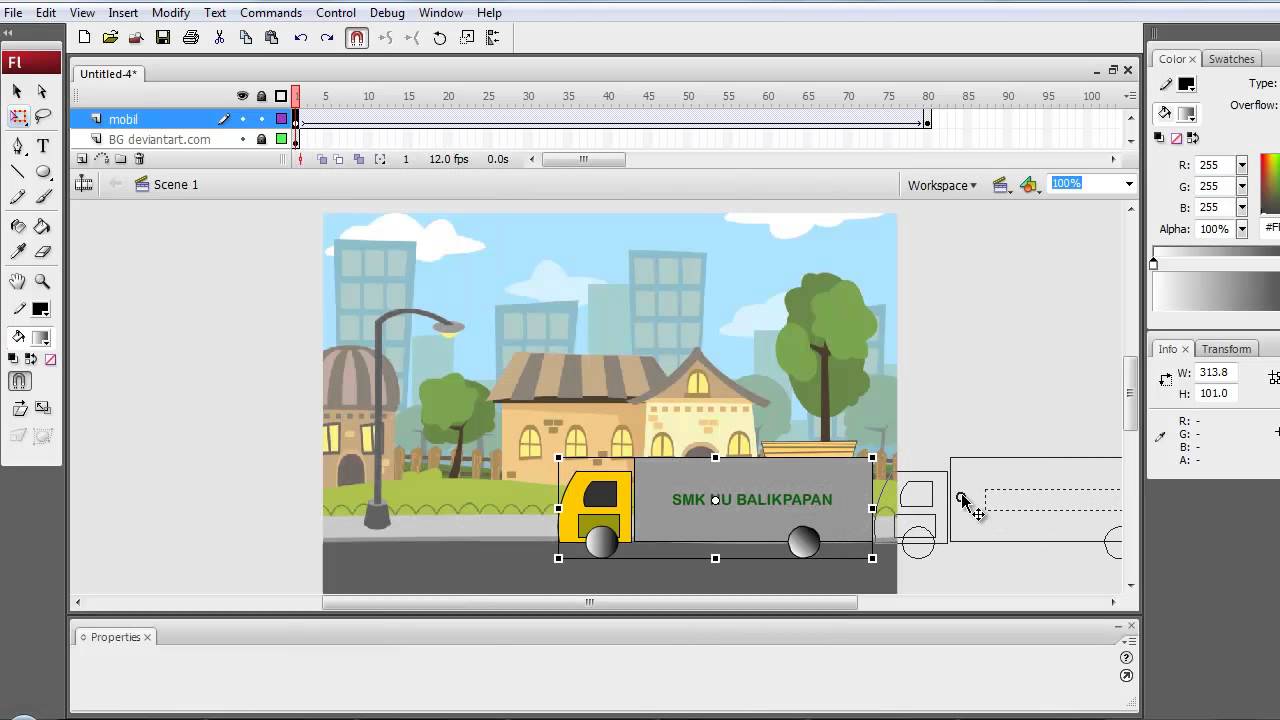
Task: Unlock the BG deviantart.com layer
Action: pyautogui.click(x=261, y=139)
